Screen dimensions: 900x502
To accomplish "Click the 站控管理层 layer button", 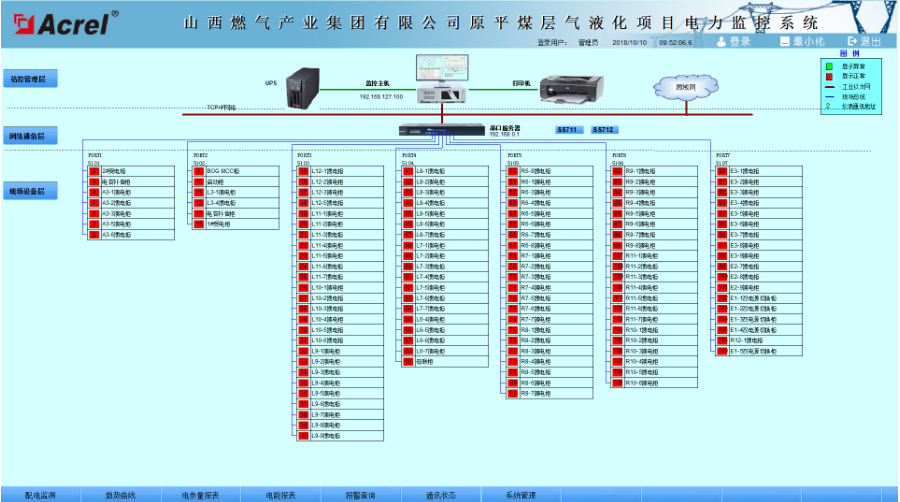I will [x=30, y=79].
